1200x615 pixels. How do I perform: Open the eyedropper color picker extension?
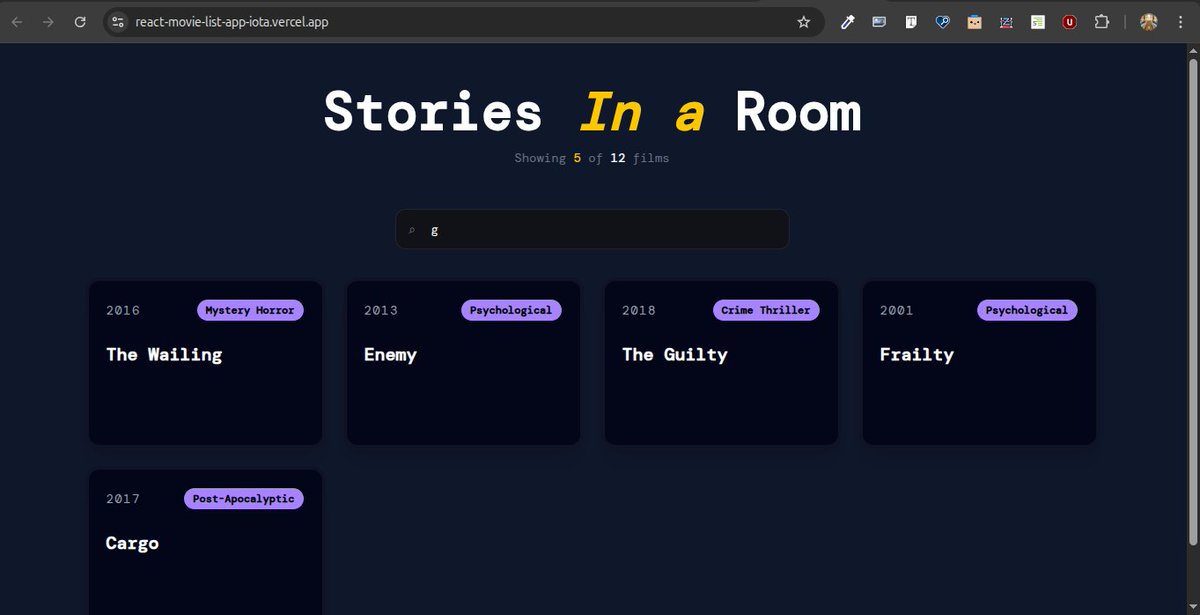[847, 22]
